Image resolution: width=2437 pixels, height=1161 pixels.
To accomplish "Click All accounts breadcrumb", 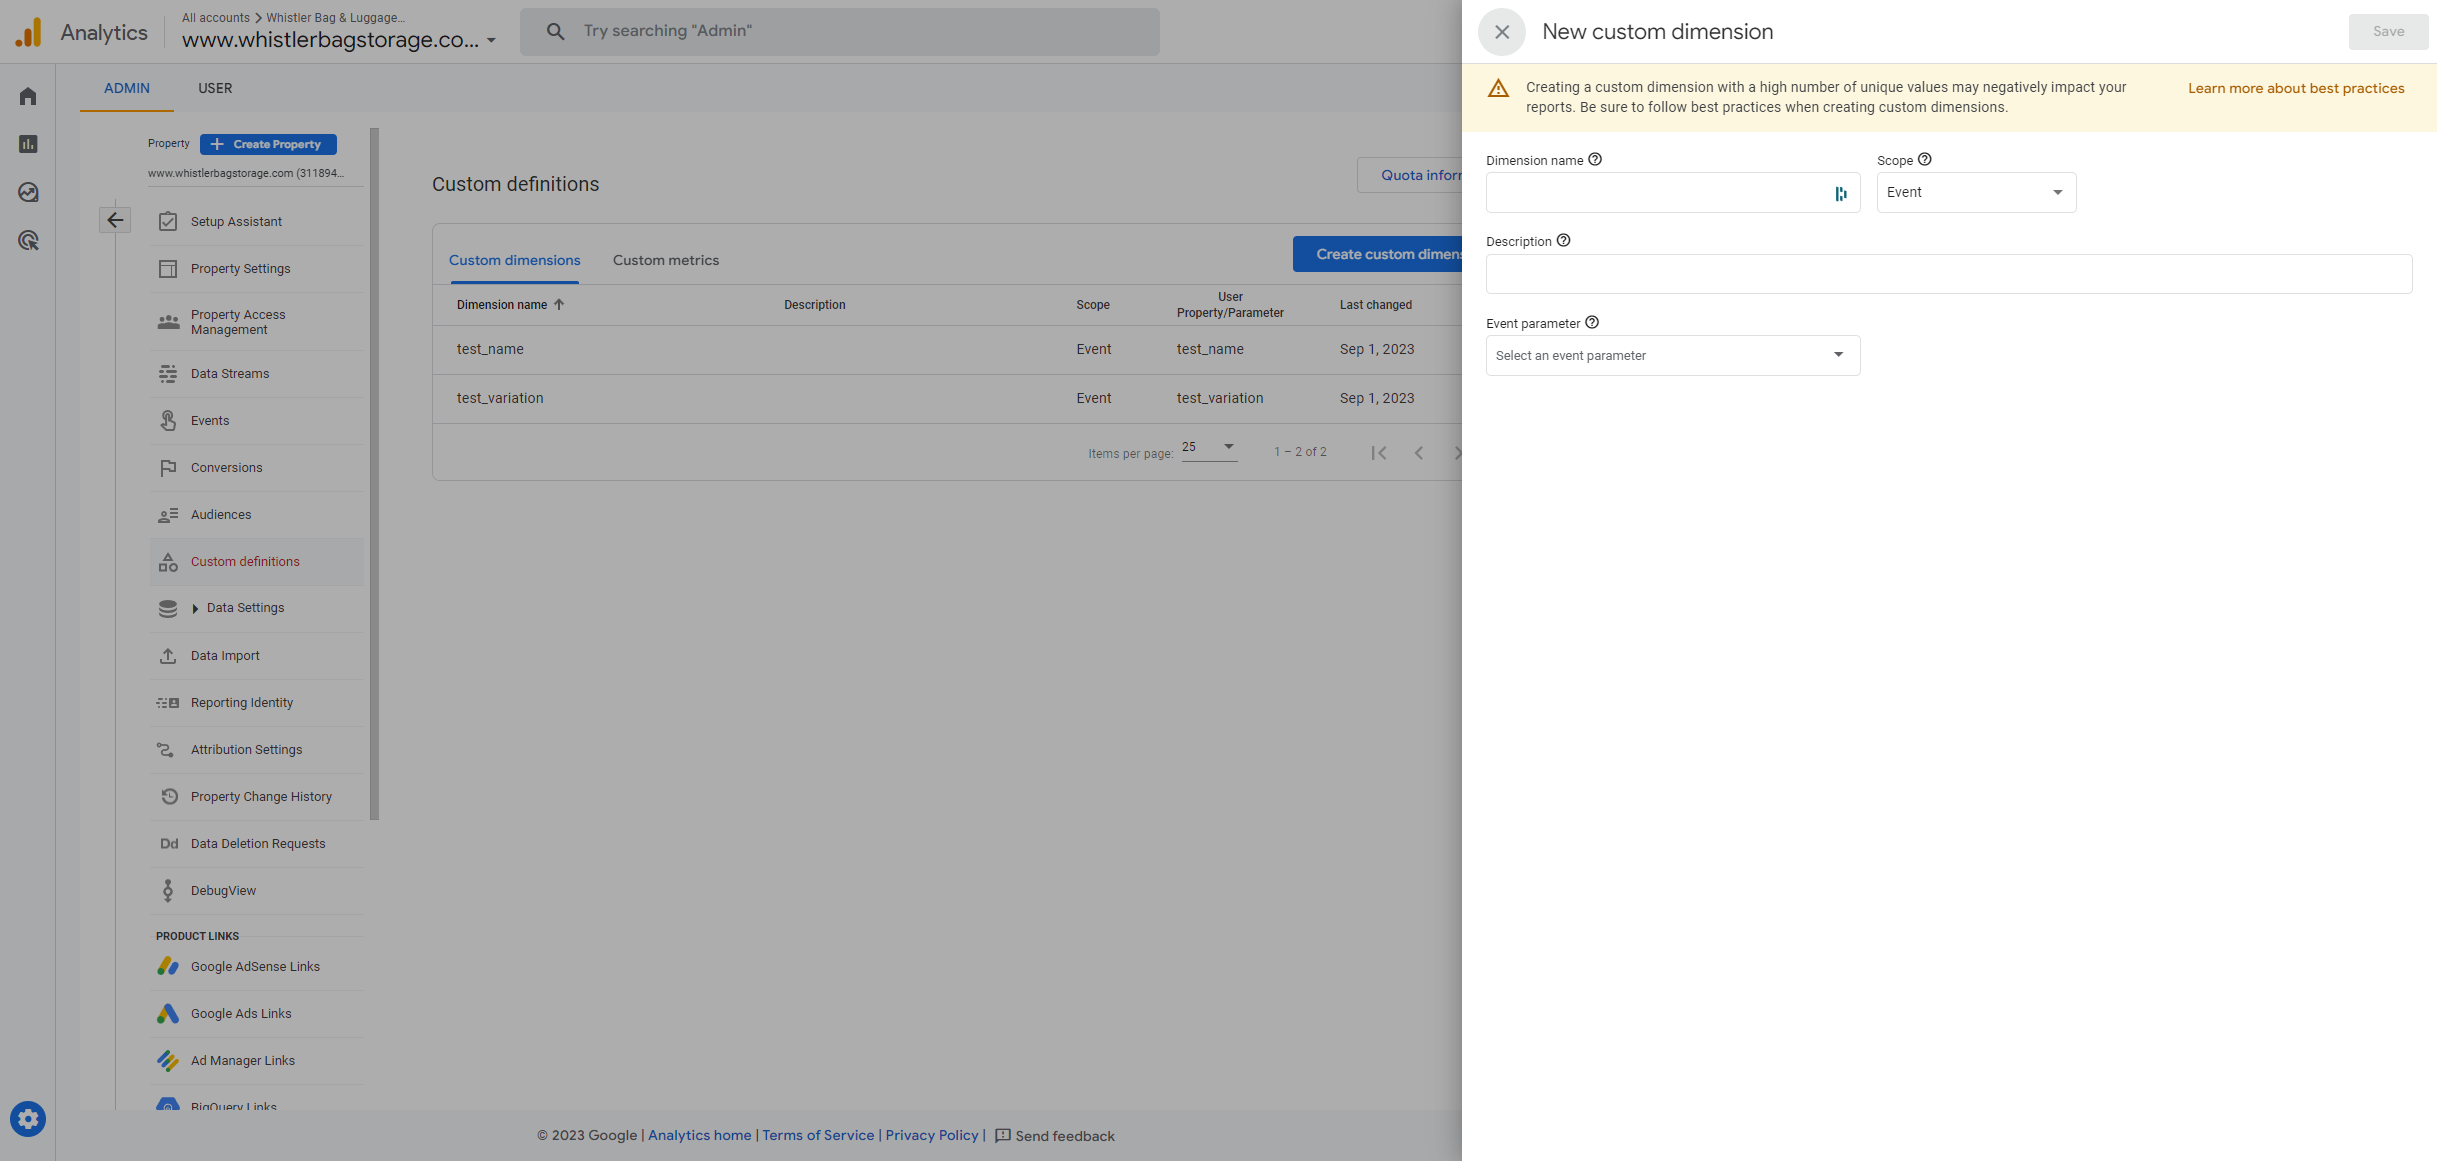I will tap(216, 18).
